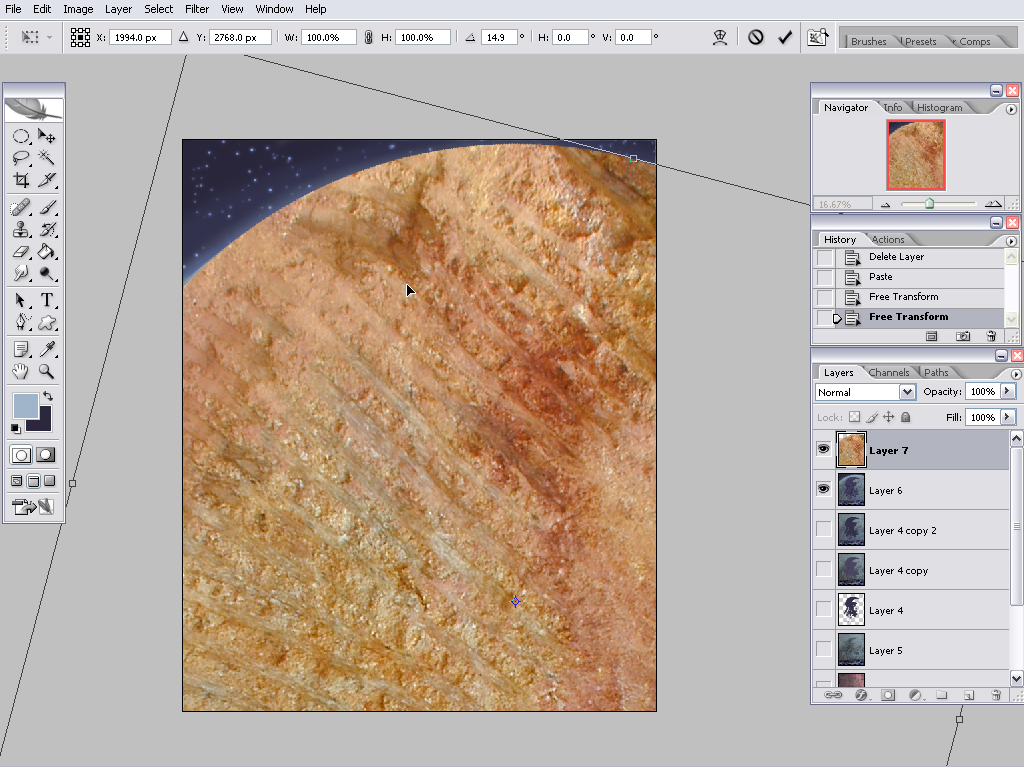Add layer mask icon
The image size is (1024, 768).
pyautogui.click(x=888, y=696)
